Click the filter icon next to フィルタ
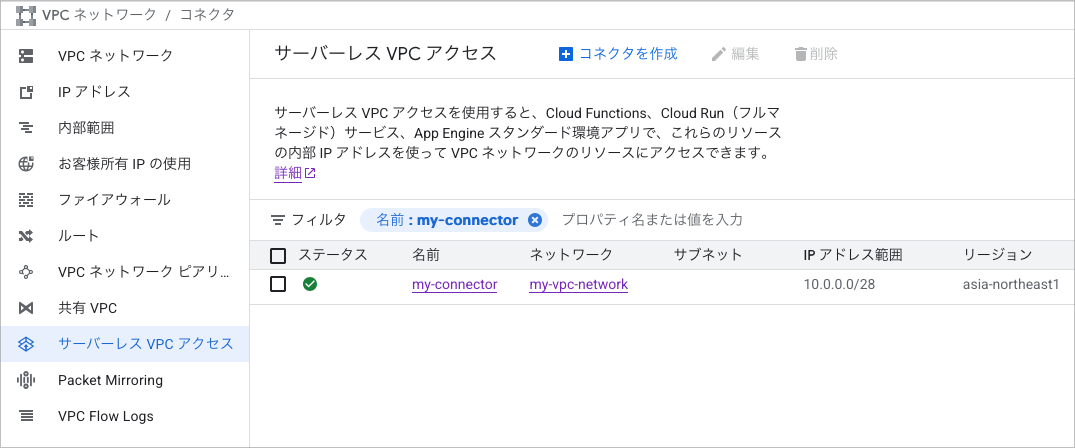Image resolution: width=1075 pixels, height=448 pixels. (x=278, y=220)
